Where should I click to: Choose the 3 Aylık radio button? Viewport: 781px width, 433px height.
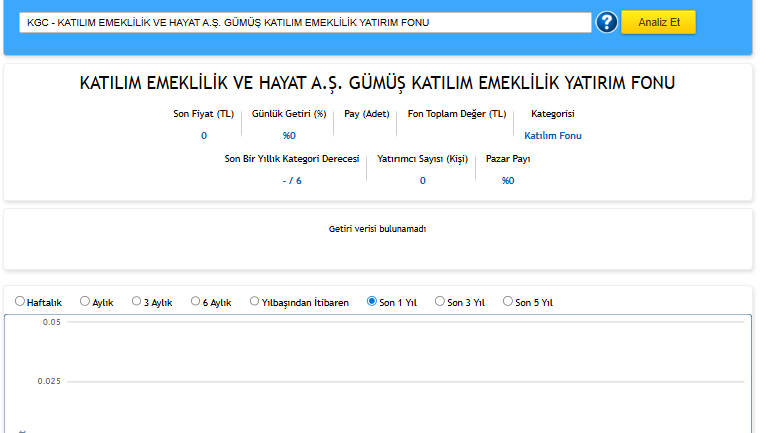(x=136, y=301)
